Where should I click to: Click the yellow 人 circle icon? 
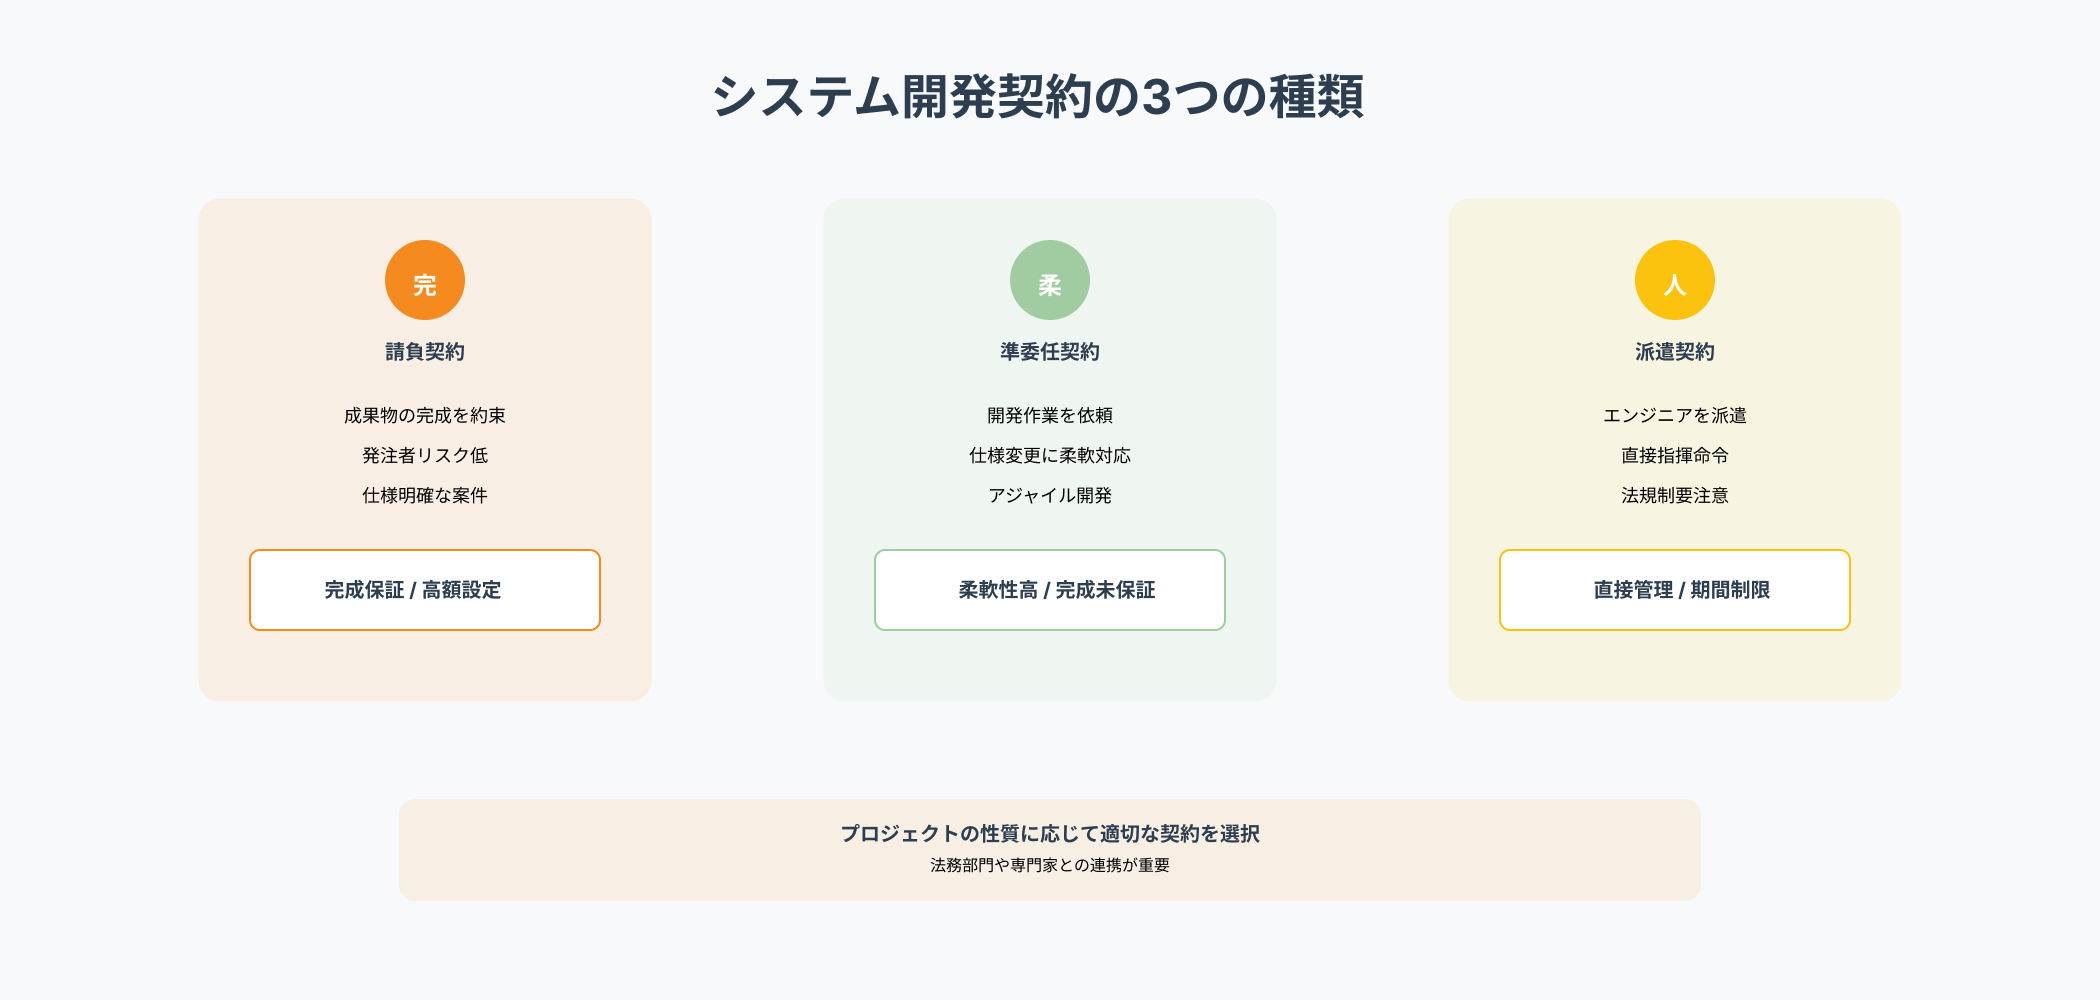pos(1675,280)
